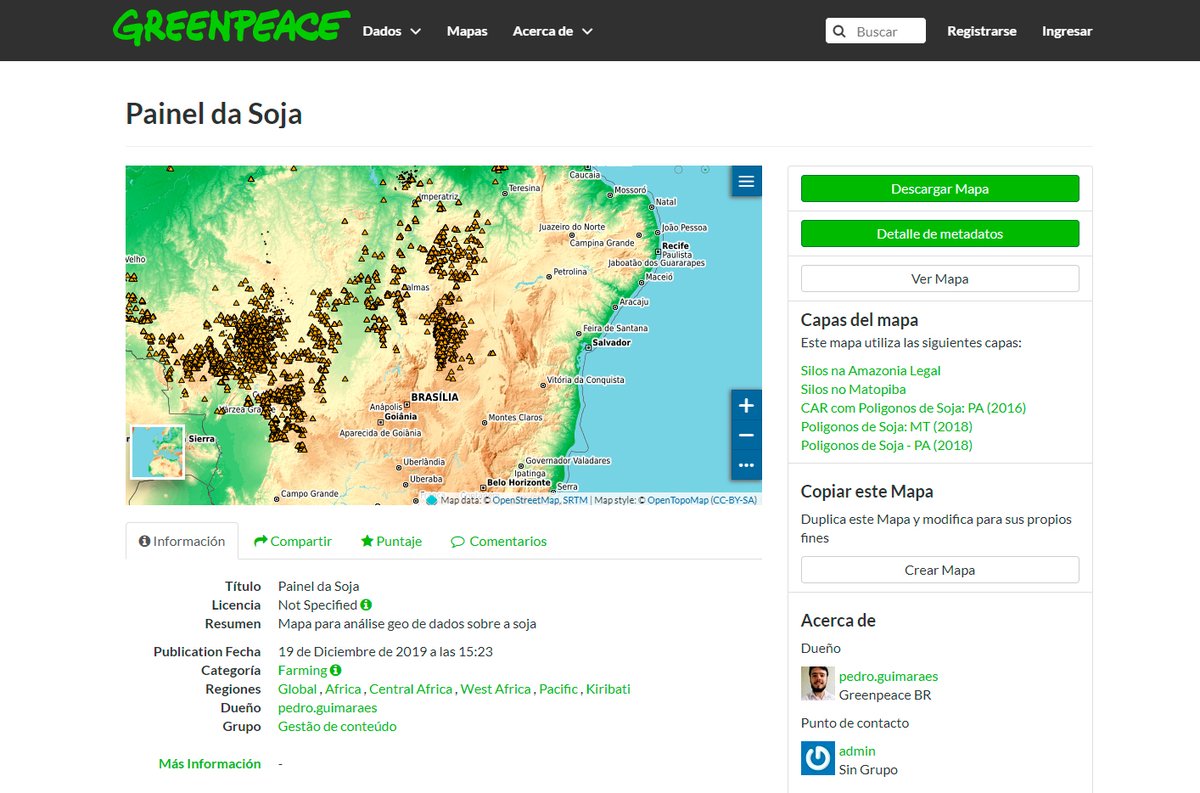Viewport: 1200px width, 793px height.
Task: Click the CC-BY-SA license link
Action: coord(734,500)
